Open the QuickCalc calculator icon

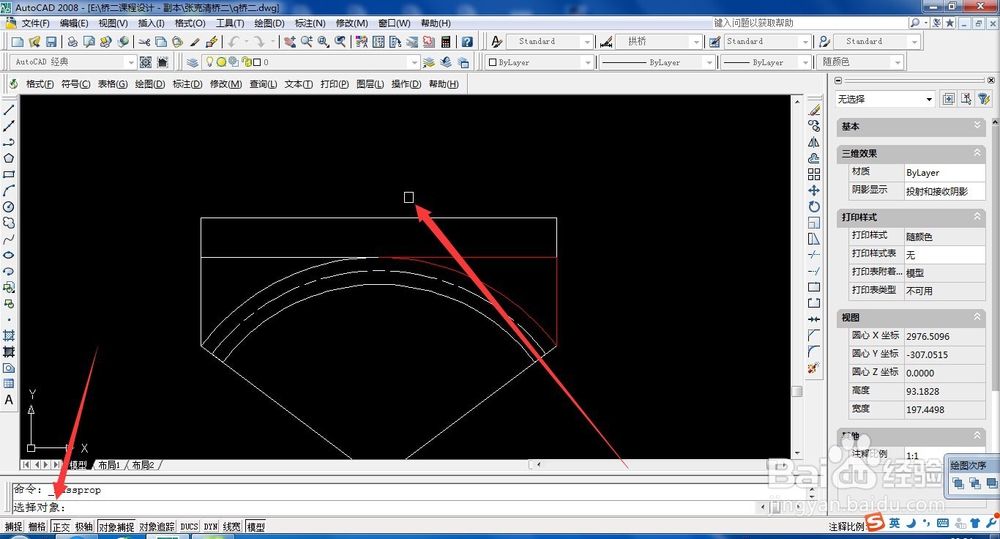click(x=446, y=41)
